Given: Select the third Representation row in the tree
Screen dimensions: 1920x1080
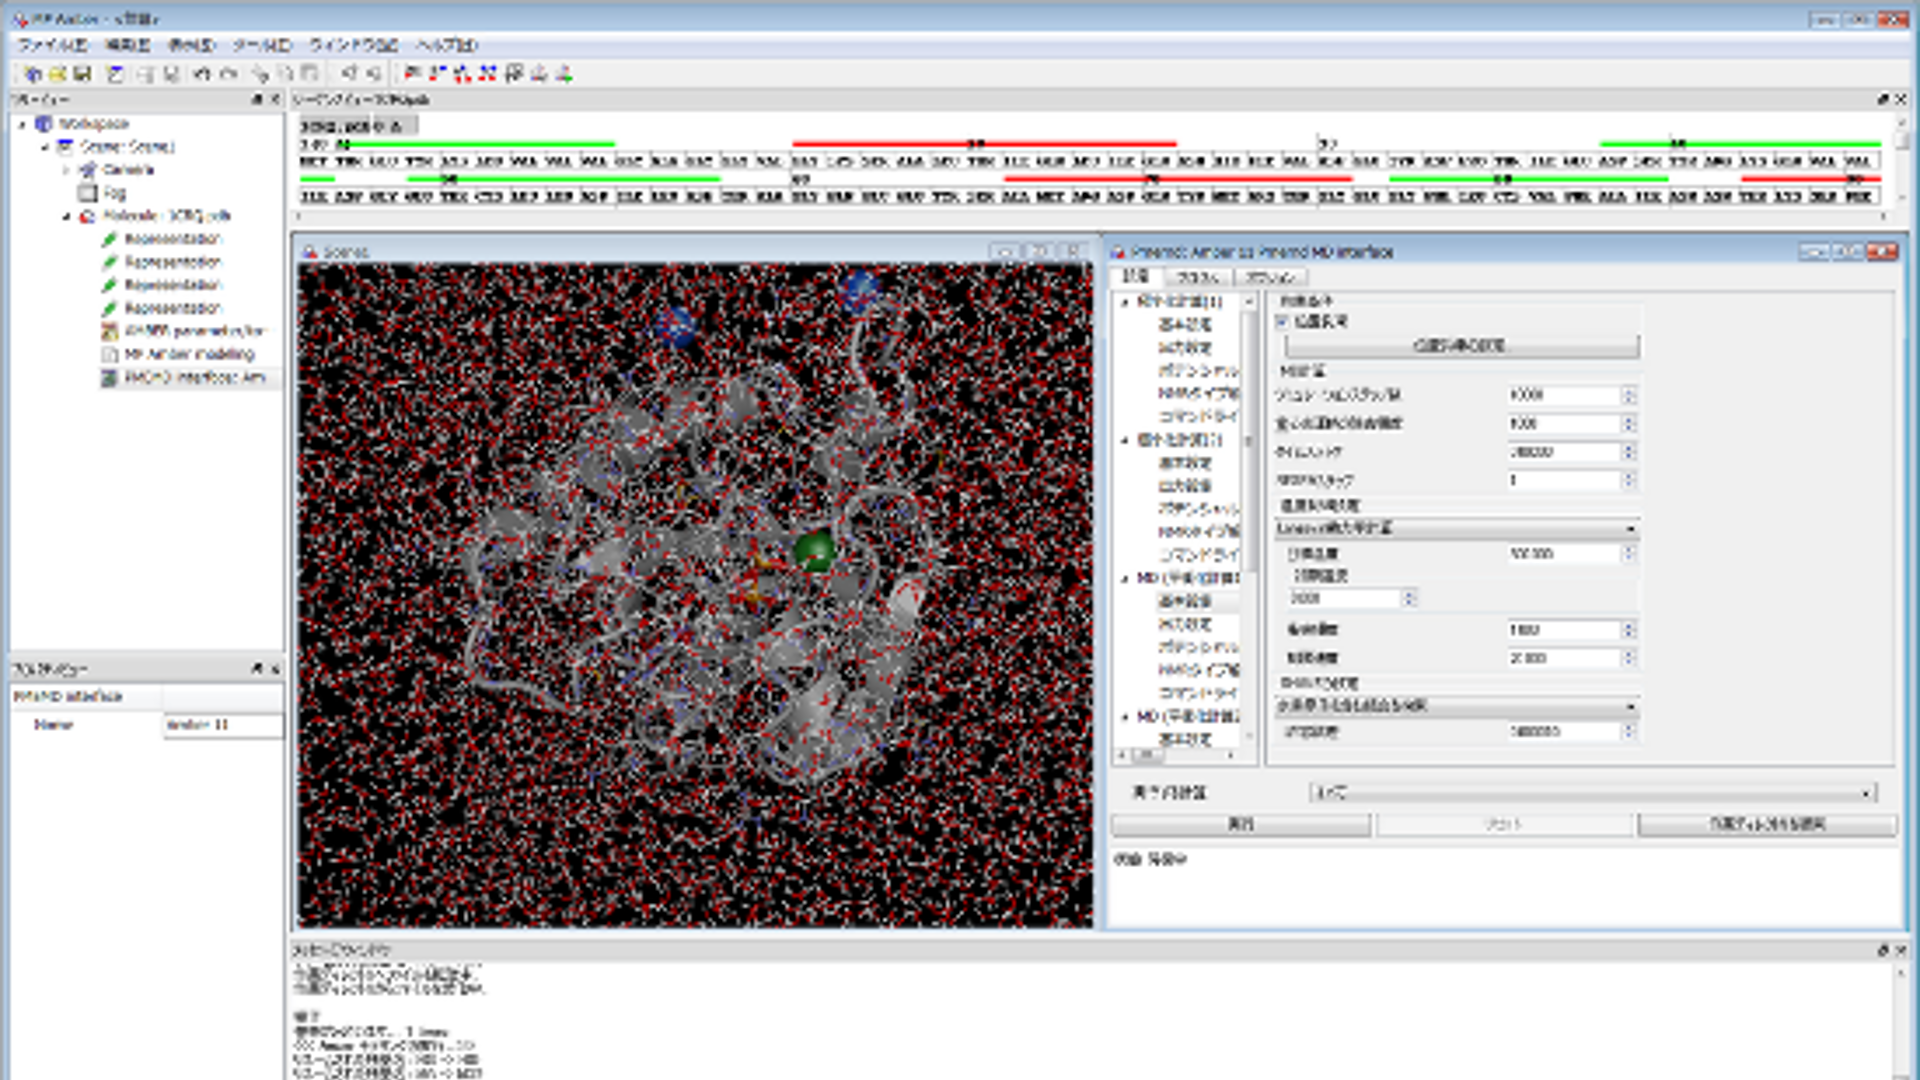Looking at the screenshot, I should click(x=172, y=285).
